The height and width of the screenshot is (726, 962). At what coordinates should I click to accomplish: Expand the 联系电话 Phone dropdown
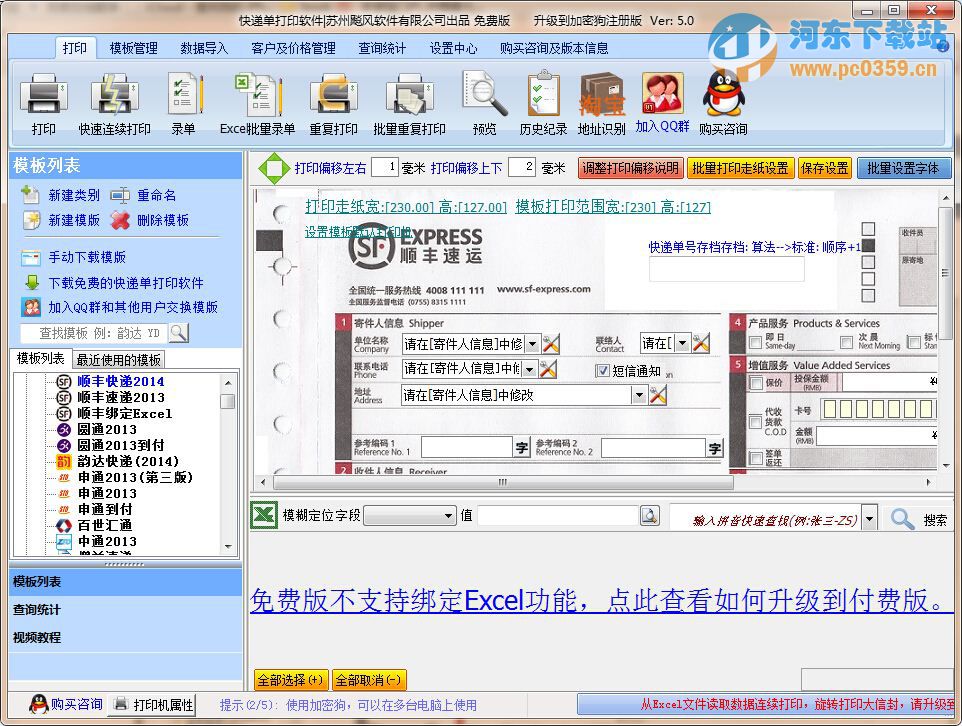[x=529, y=368]
